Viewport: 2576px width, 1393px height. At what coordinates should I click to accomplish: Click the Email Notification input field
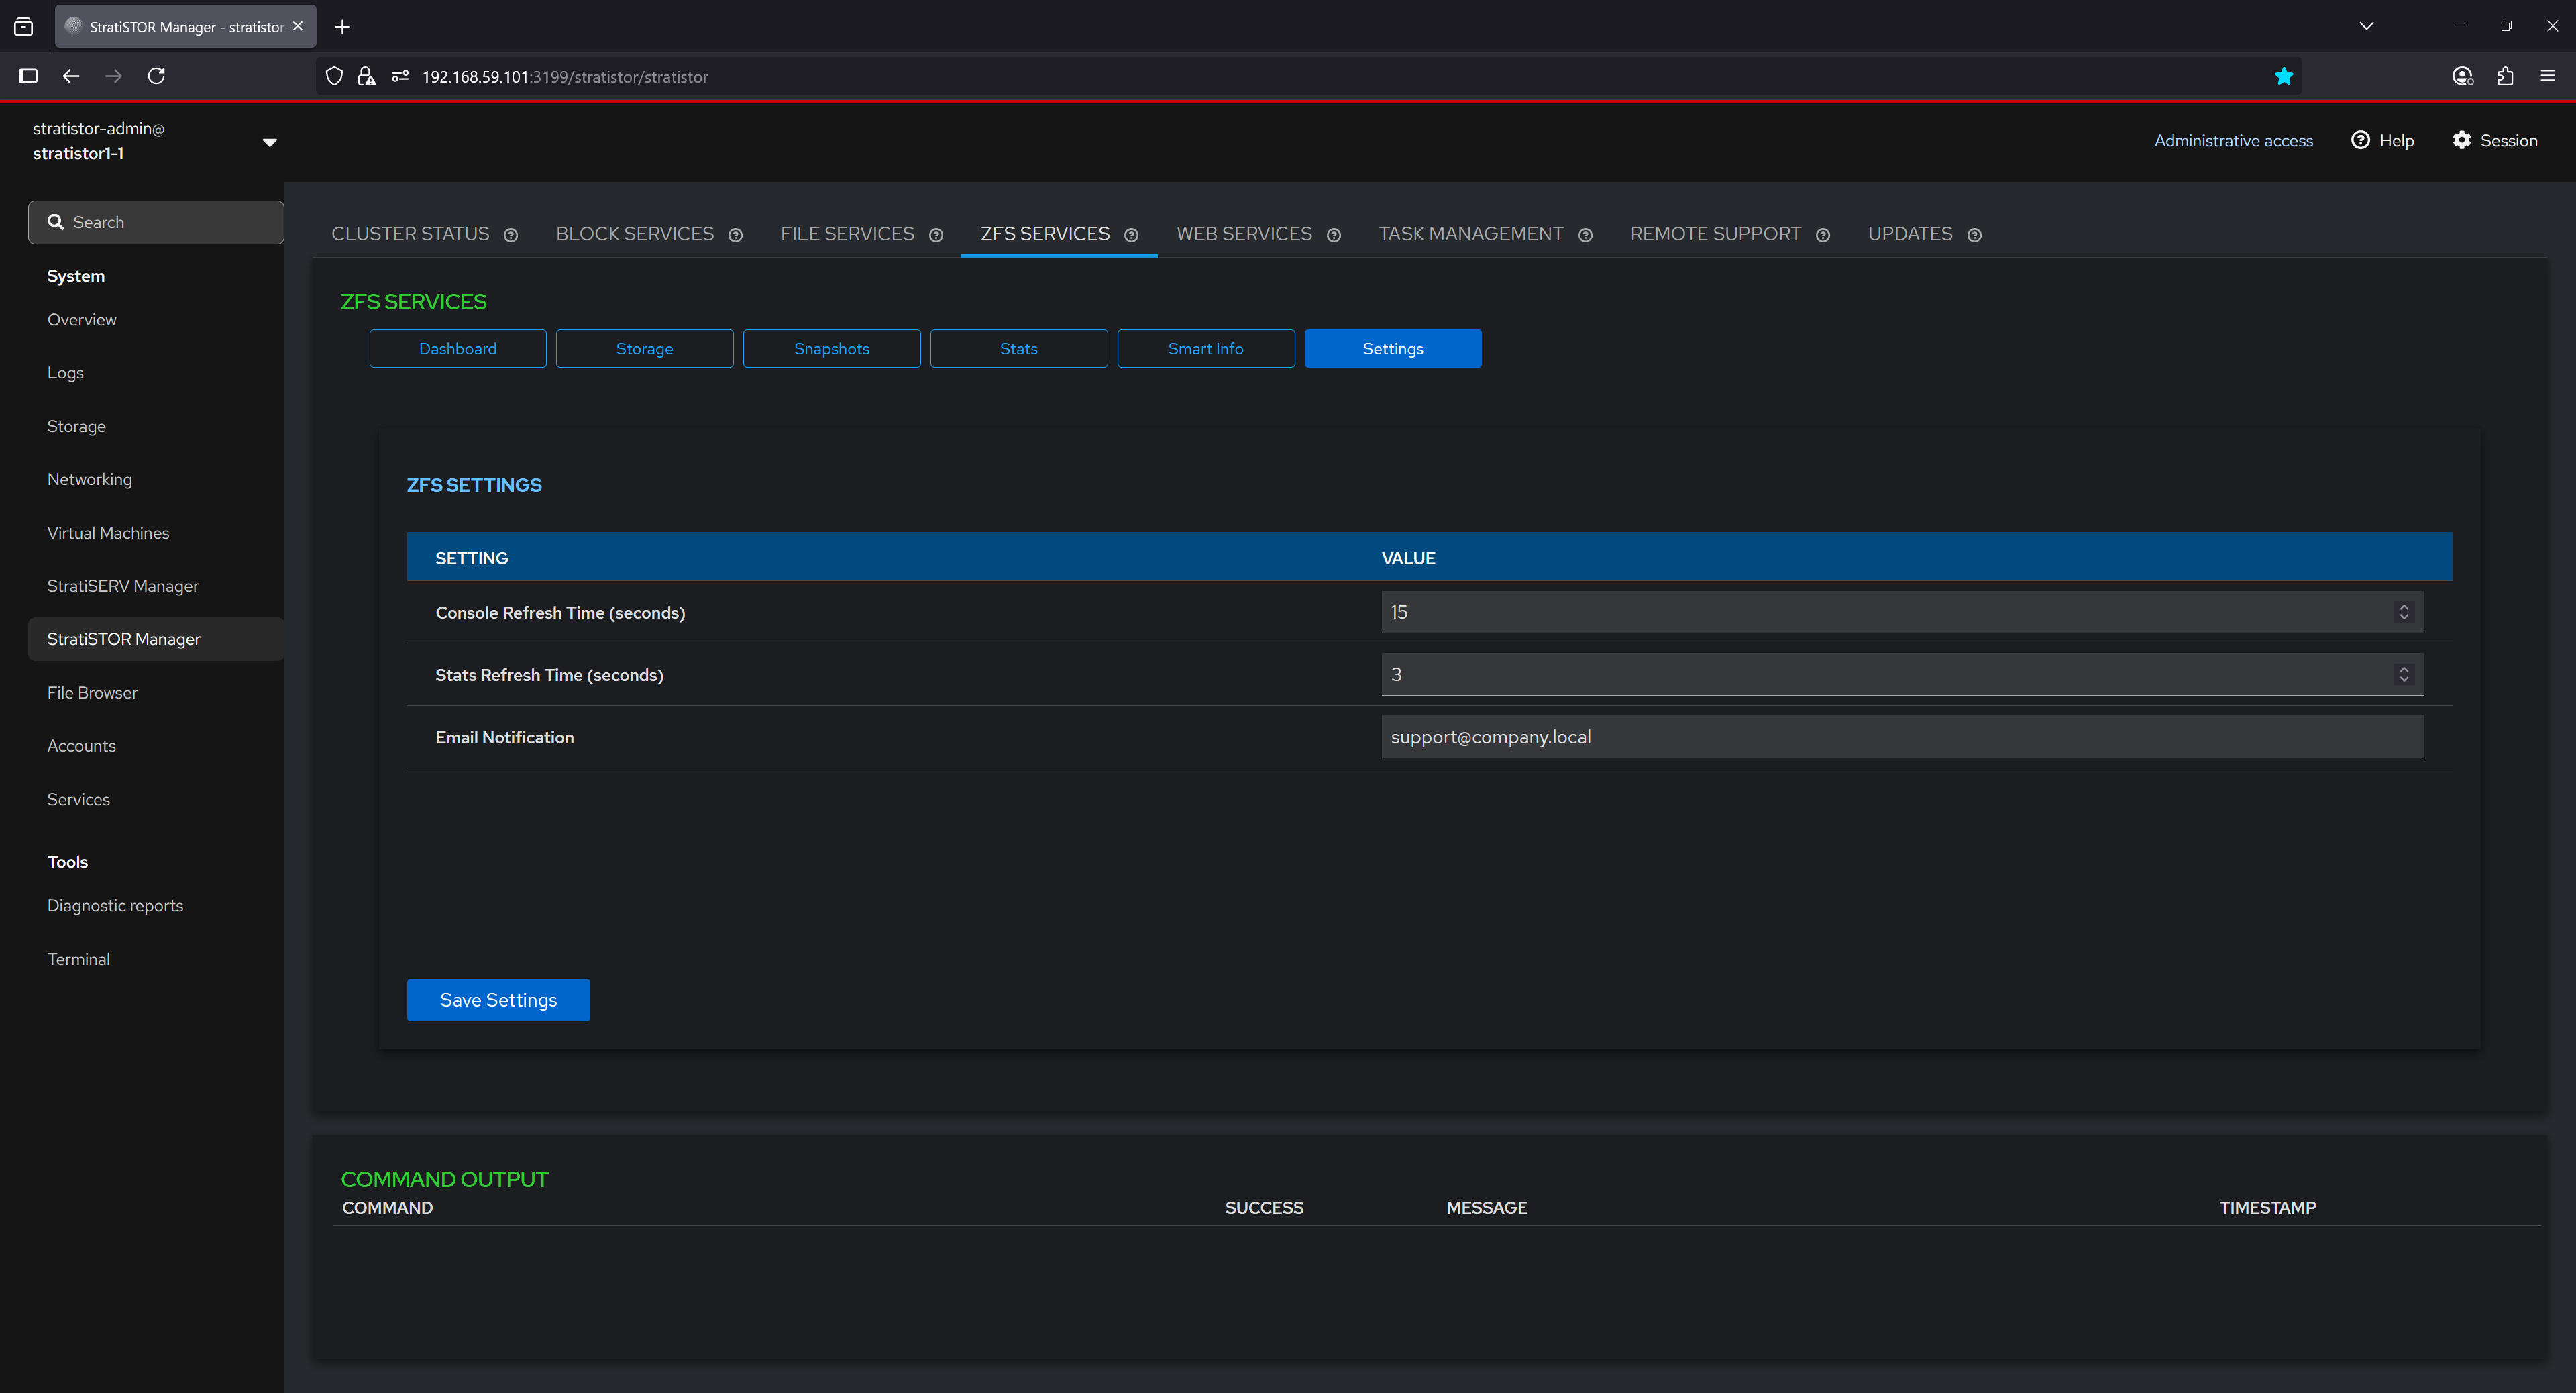point(1901,737)
